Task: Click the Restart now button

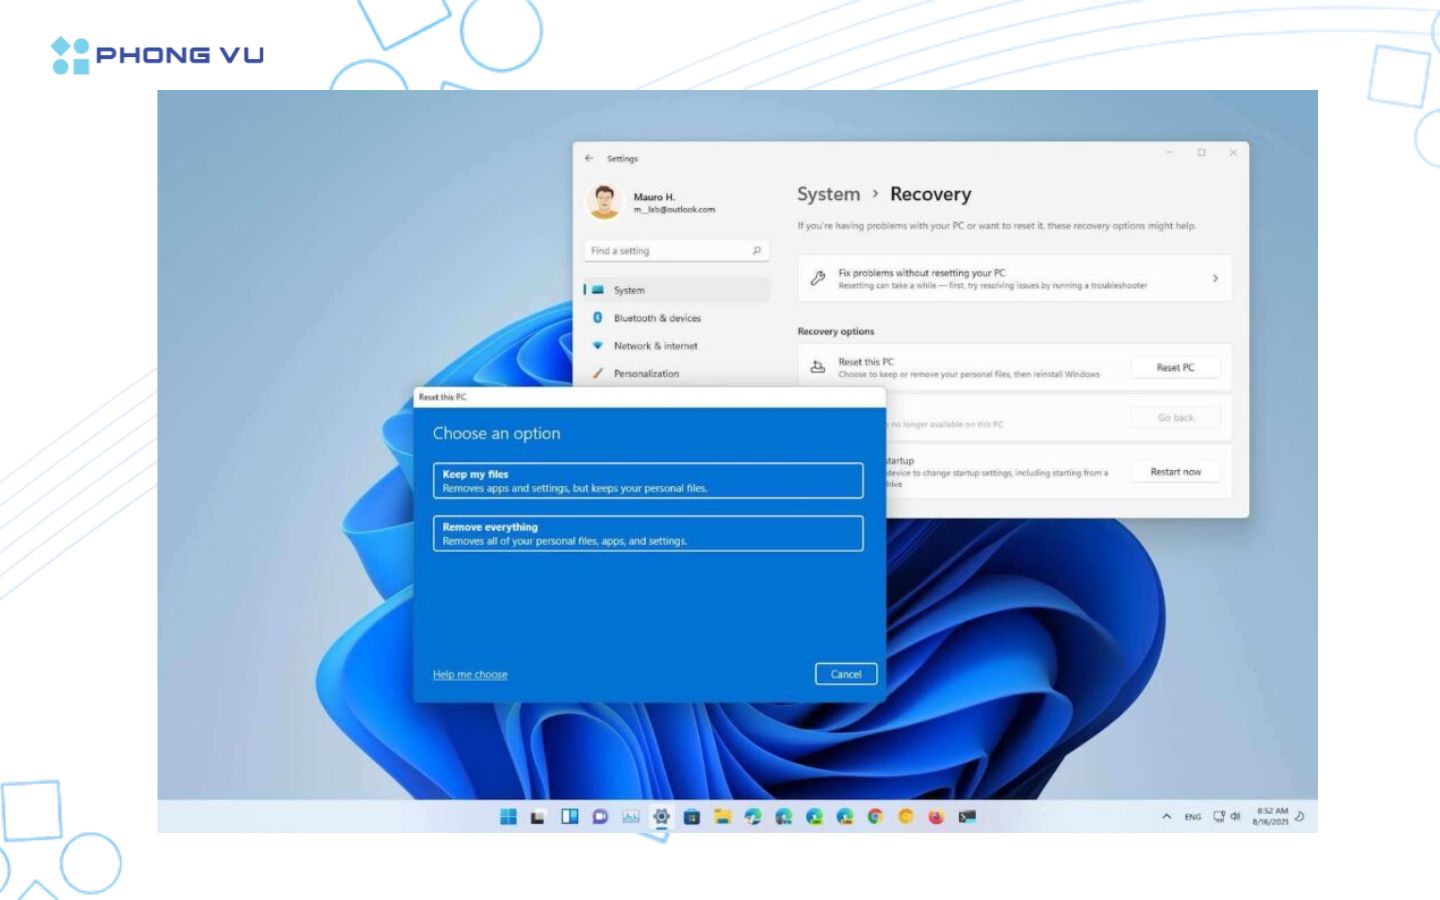Action: [1175, 472]
